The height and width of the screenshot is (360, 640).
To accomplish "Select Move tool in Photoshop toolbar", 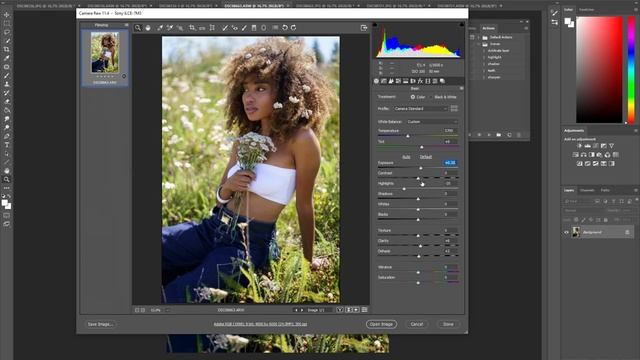I will 7,15.
